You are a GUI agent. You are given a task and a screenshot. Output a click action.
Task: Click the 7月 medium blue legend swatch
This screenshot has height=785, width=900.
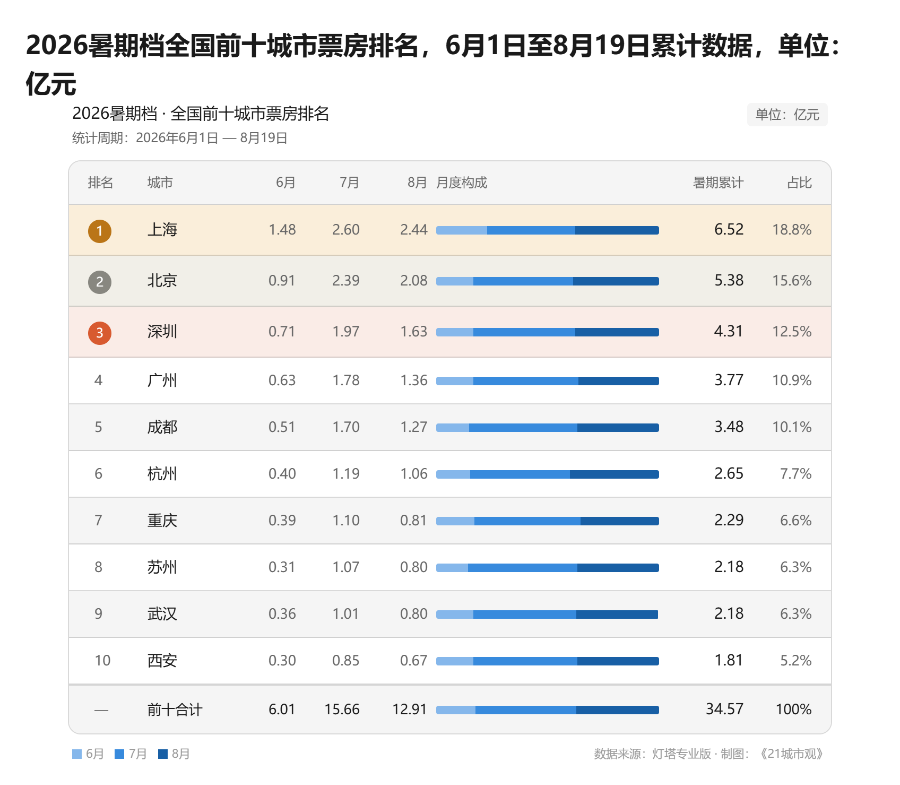coord(119,754)
